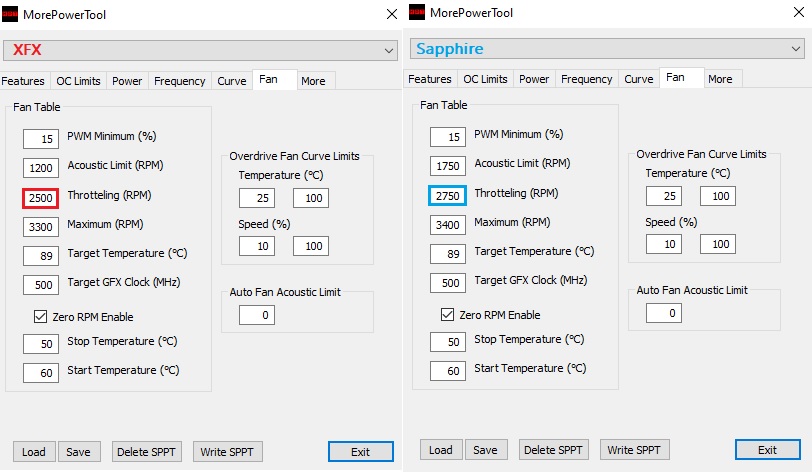
Task: Open Frequency tab in XFX window
Action: click(x=180, y=81)
